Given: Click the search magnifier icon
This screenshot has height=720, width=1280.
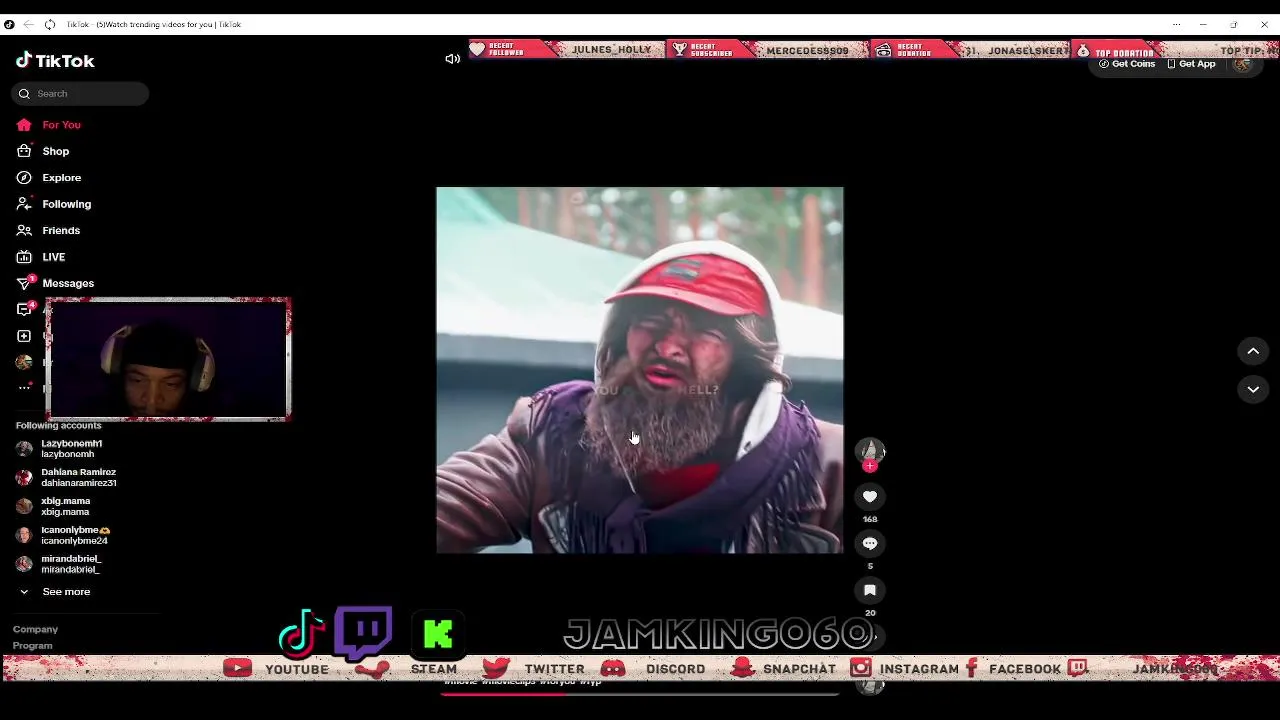Looking at the screenshot, I should tap(24, 94).
